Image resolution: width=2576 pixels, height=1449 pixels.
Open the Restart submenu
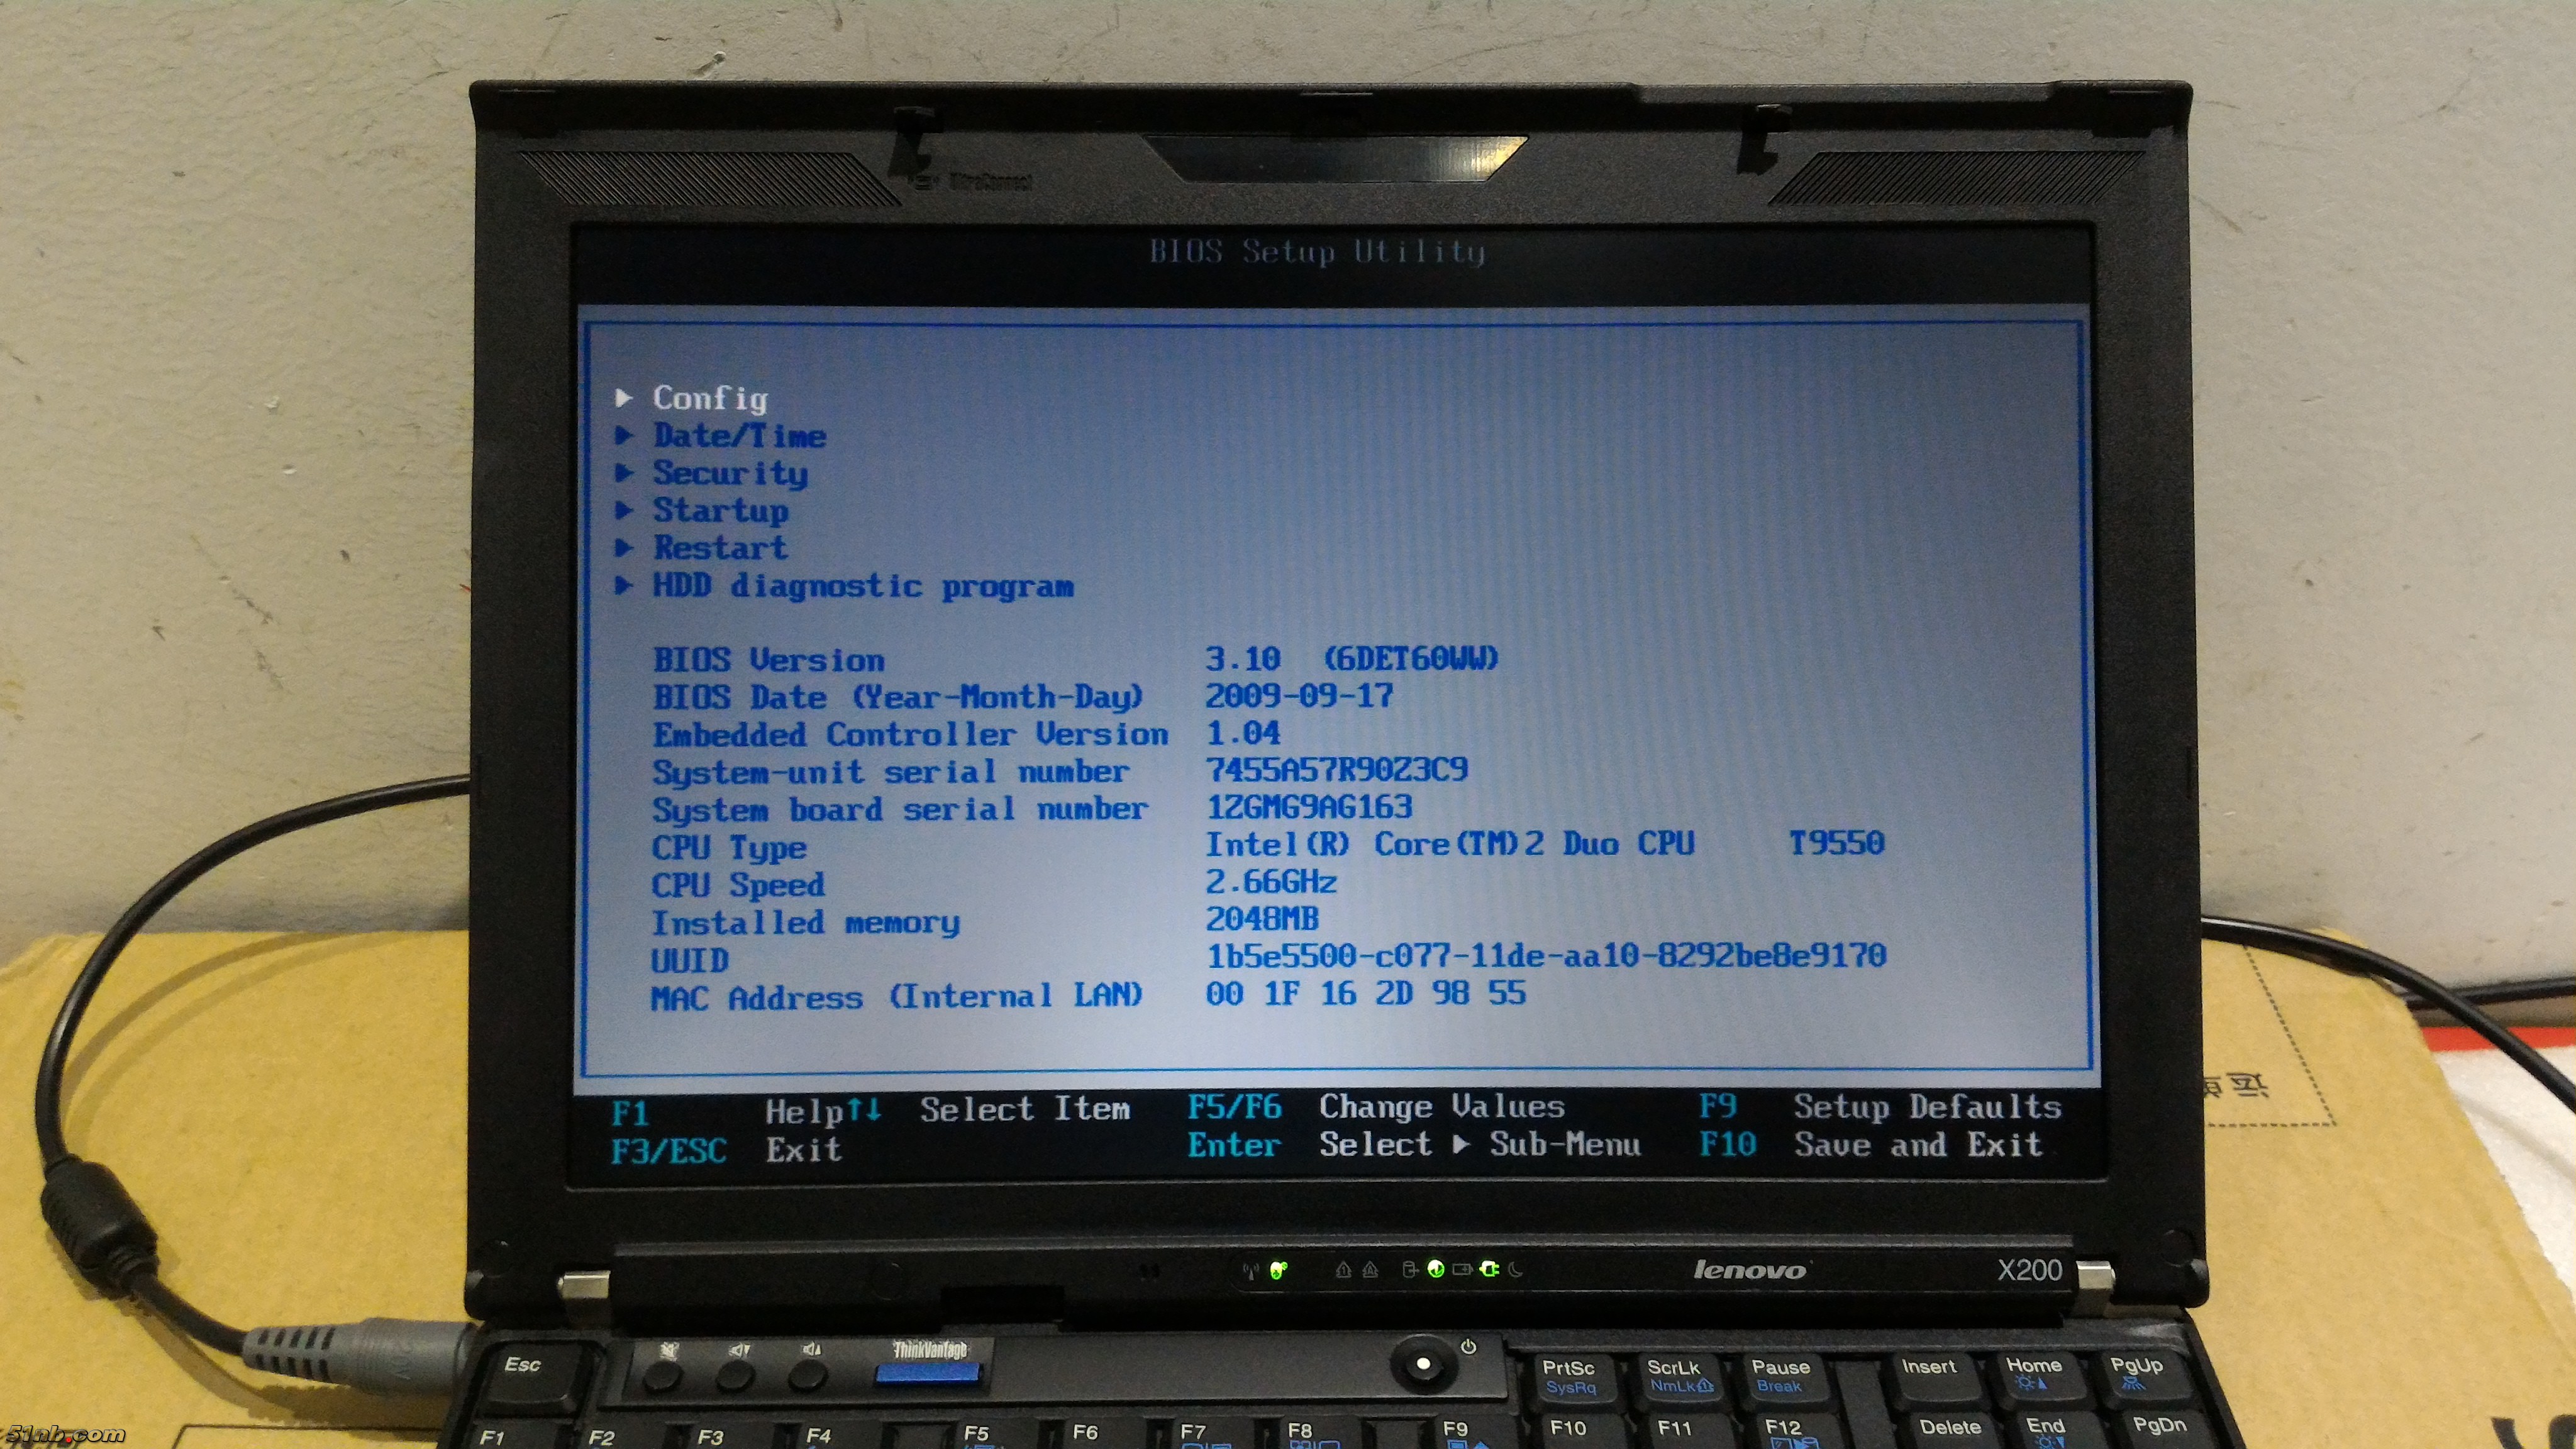click(x=720, y=548)
